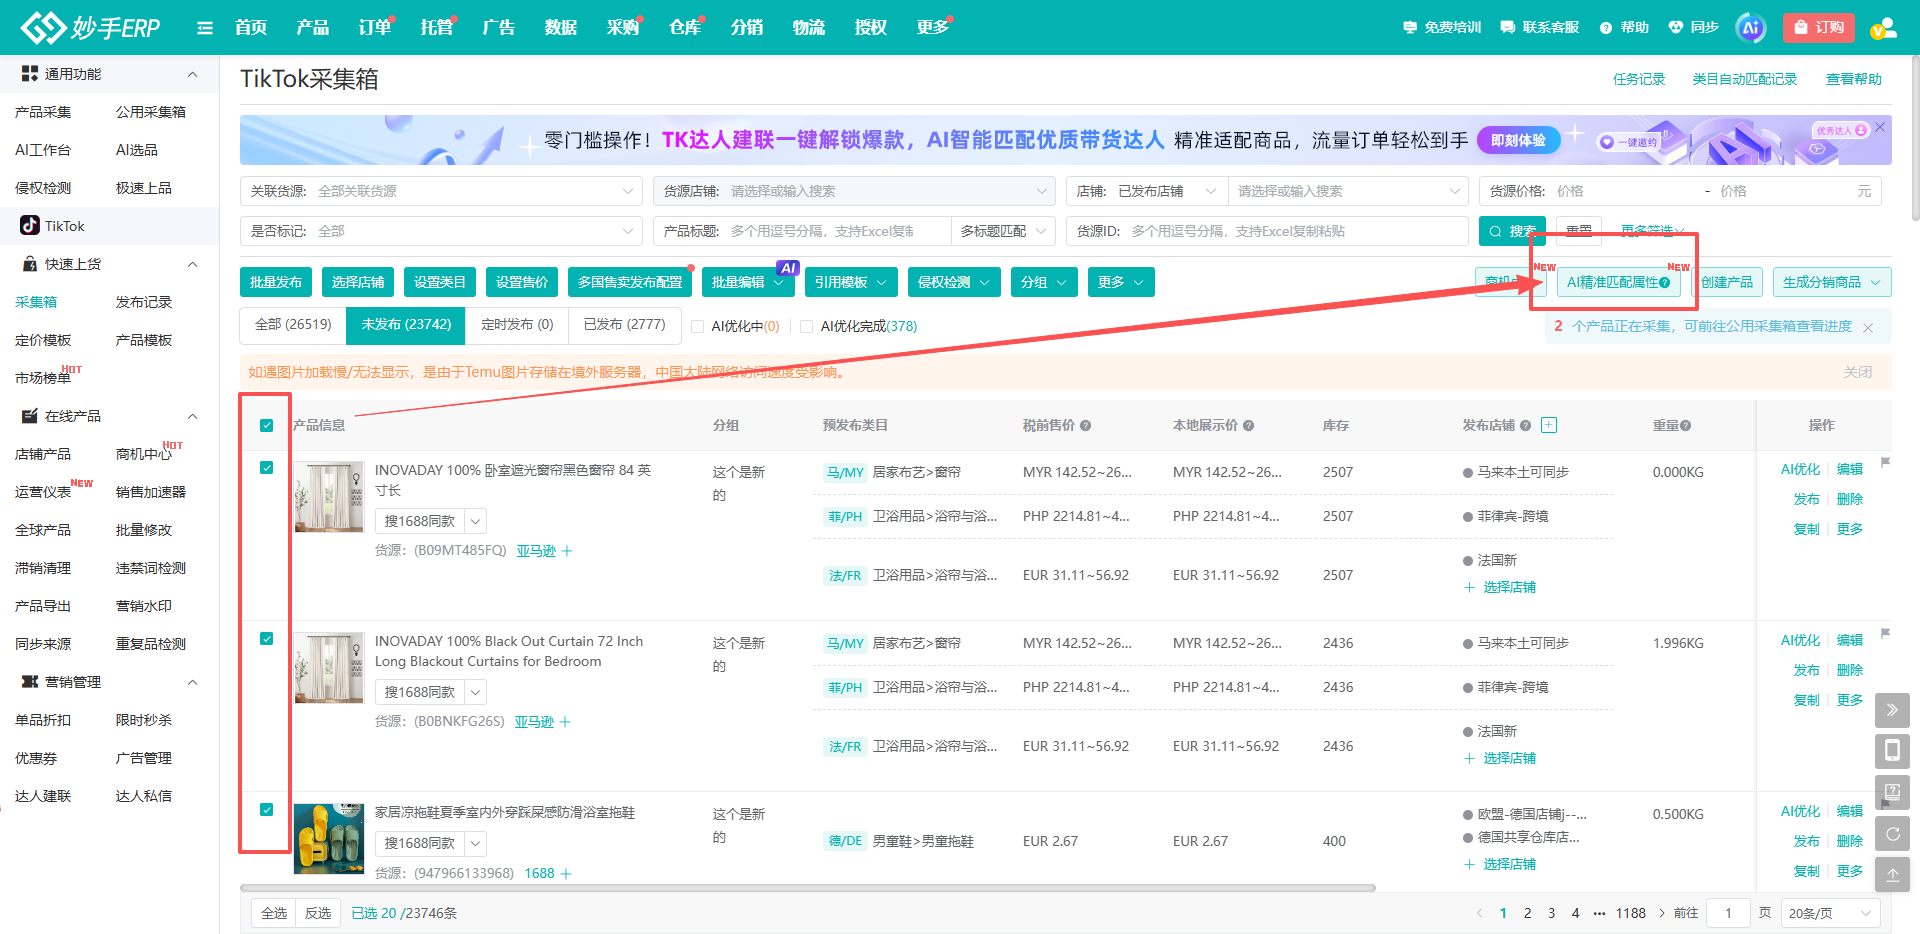Click the refresh floating icon
Image resolution: width=1920 pixels, height=934 pixels.
(x=1892, y=833)
